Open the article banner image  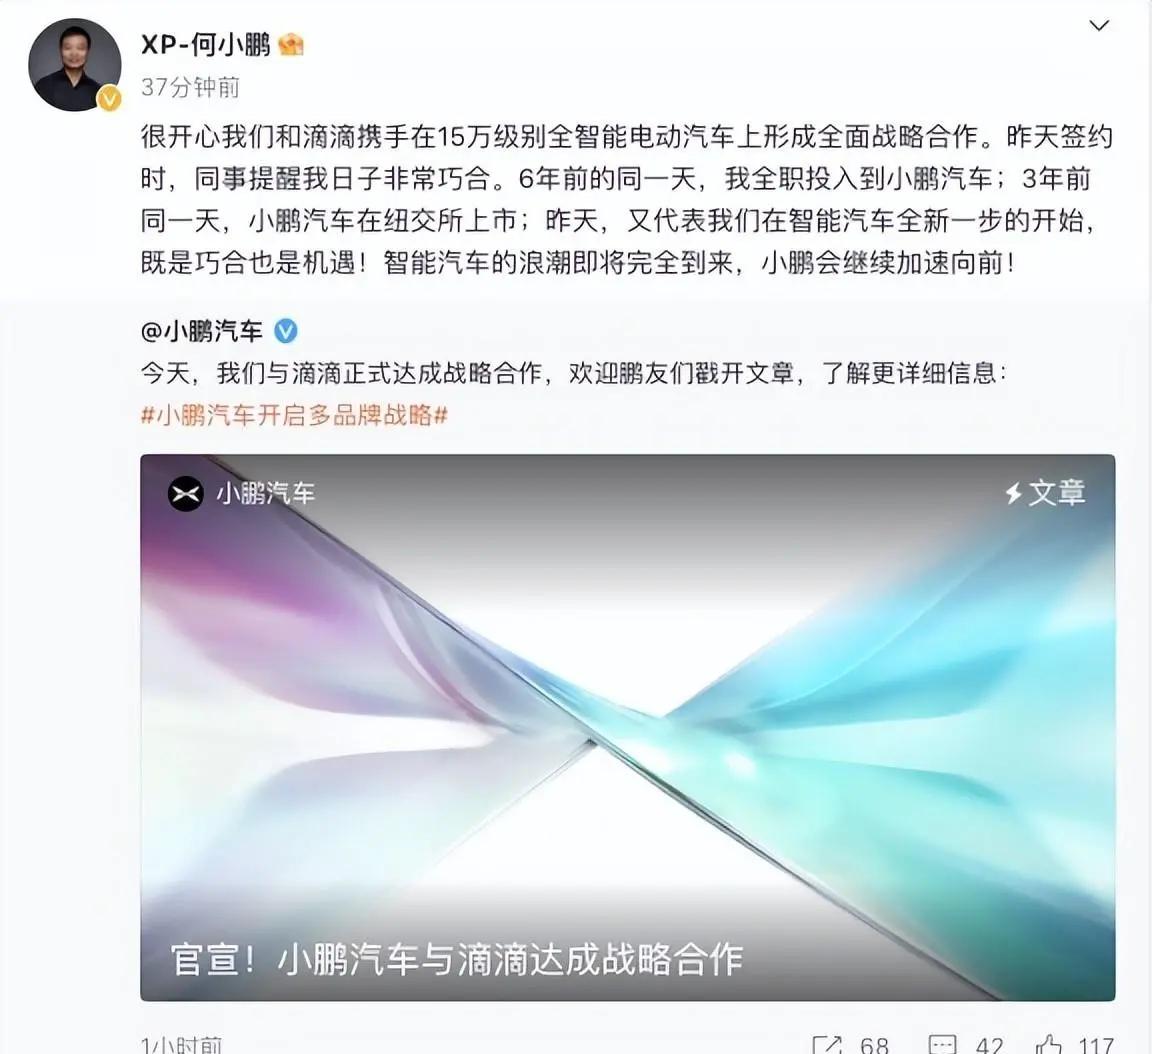(x=627, y=727)
